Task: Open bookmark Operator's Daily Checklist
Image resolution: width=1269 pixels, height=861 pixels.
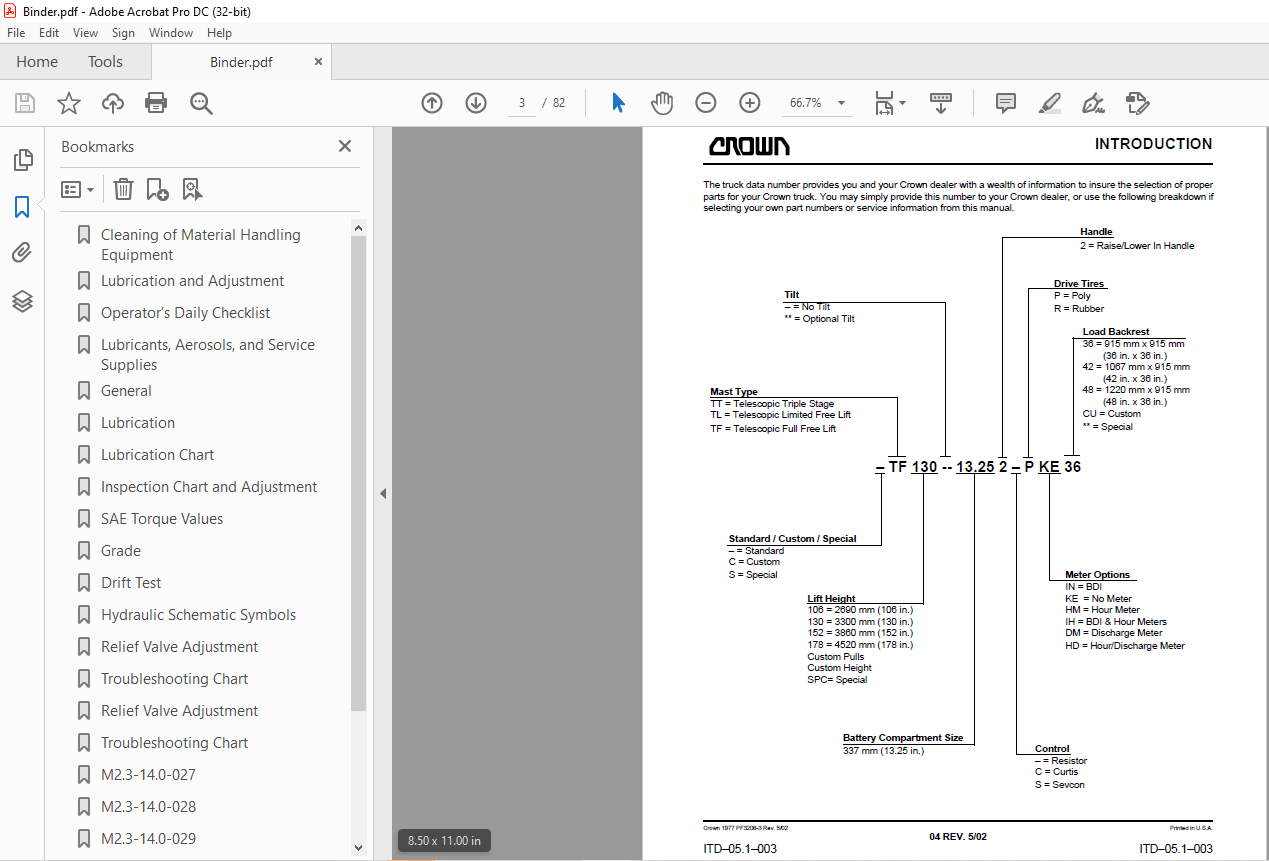Action: pyautogui.click(x=185, y=313)
